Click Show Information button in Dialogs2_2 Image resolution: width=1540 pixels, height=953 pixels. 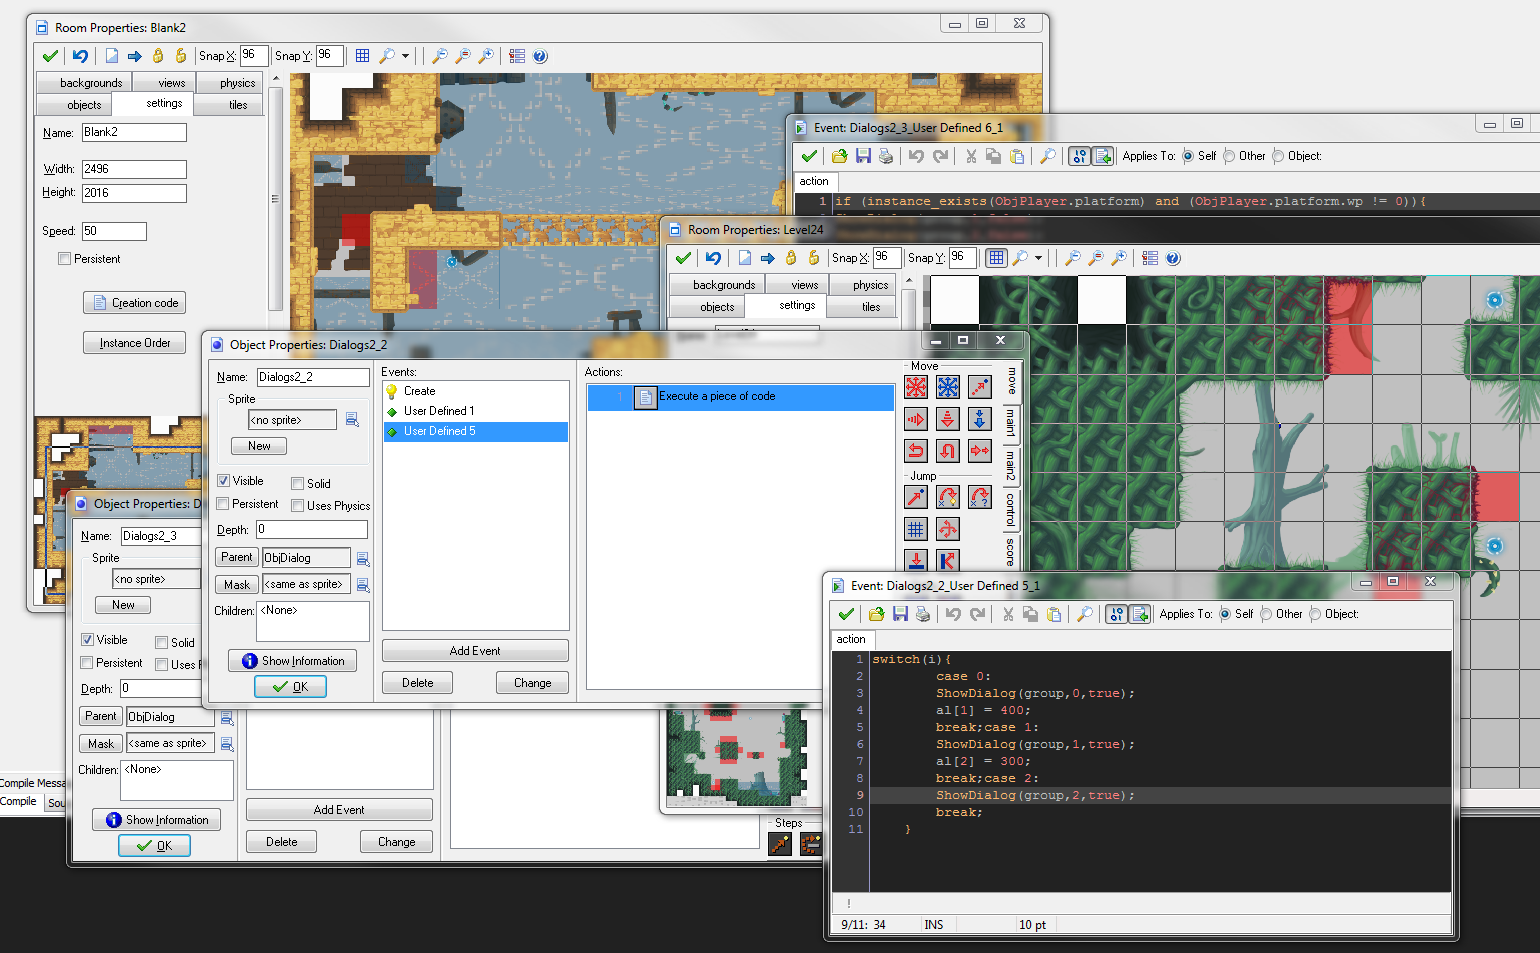[x=292, y=661]
